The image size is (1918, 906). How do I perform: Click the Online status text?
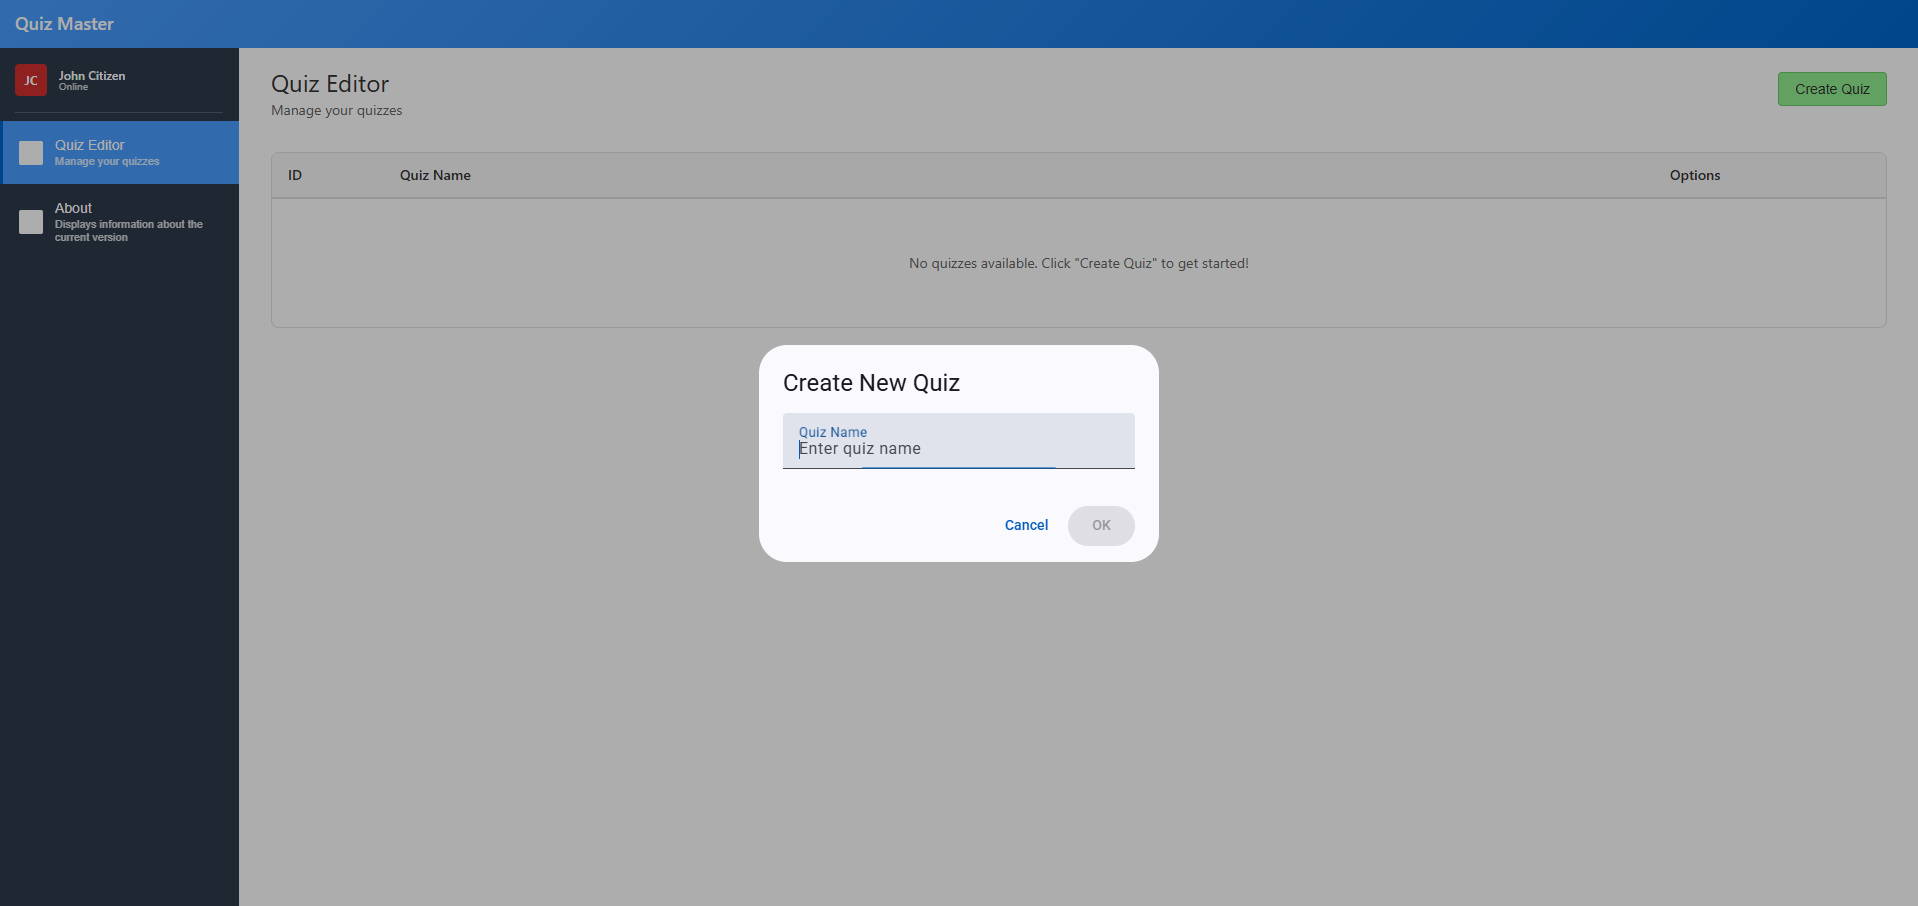click(x=73, y=87)
